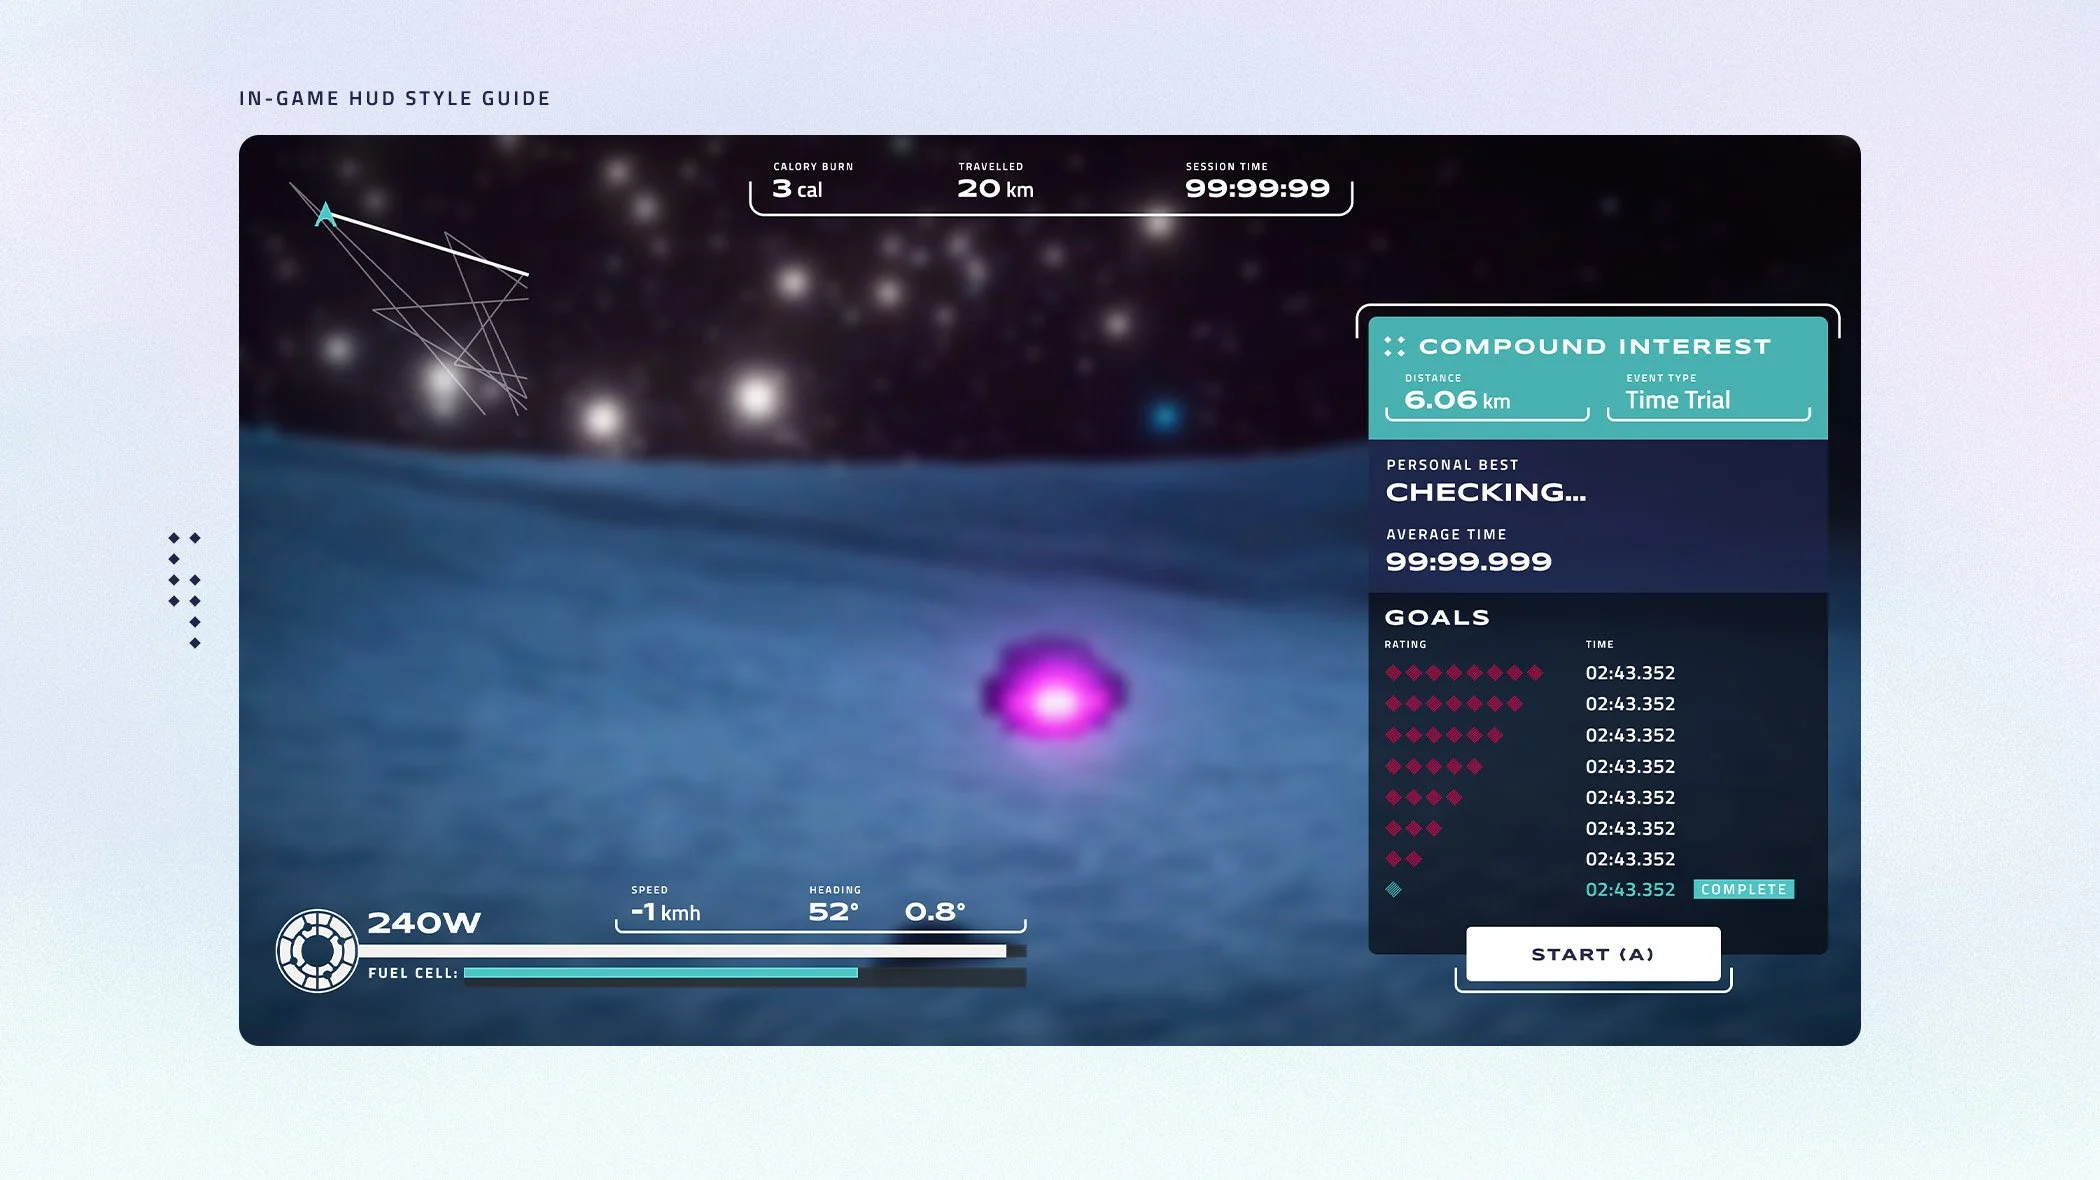This screenshot has width=2100, height=1180.
Task: Select the Time Trial event type field
Action: [x=1677, y=400]
